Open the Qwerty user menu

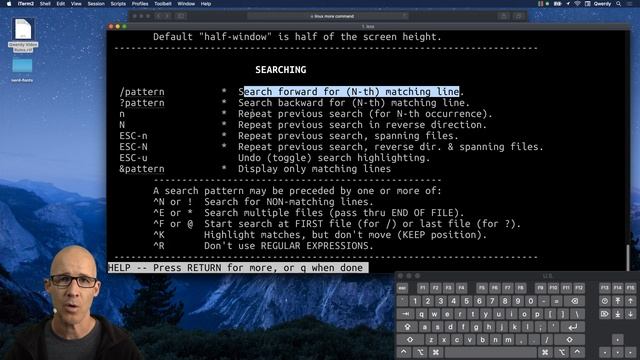(602, 4)
